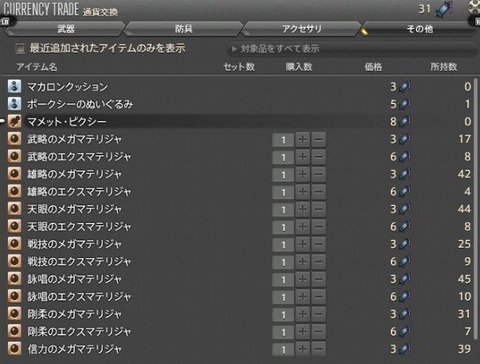Click the ポークシーのぬいぐるみ item icon

tap(14, 104)
